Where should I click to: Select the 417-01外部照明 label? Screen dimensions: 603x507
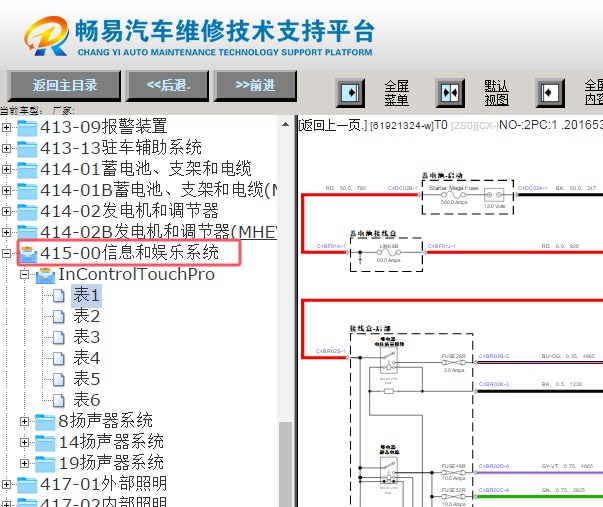point(103,484)
